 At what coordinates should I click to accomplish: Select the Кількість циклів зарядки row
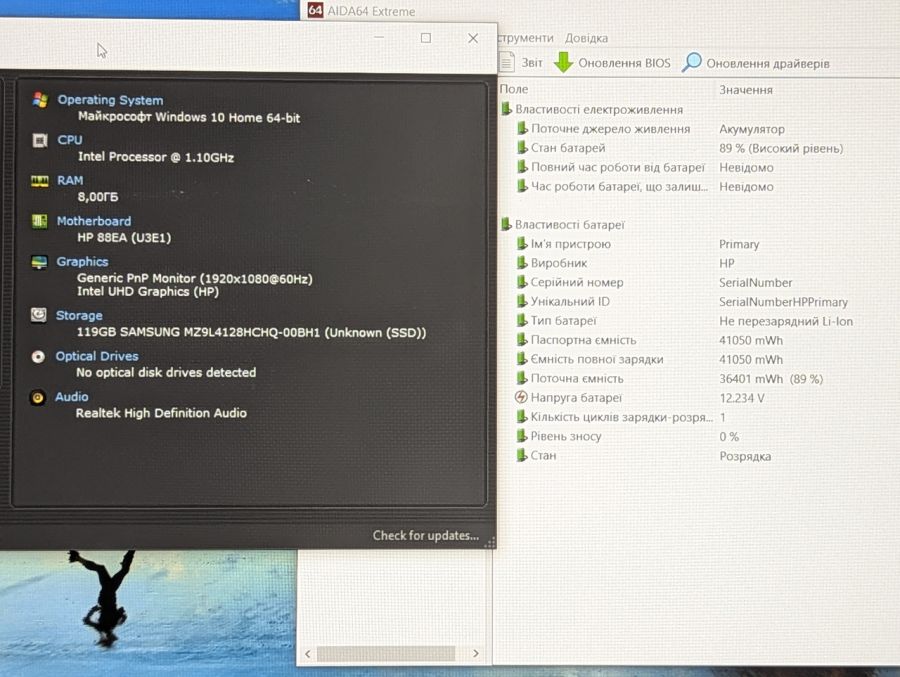pos(622,417)
